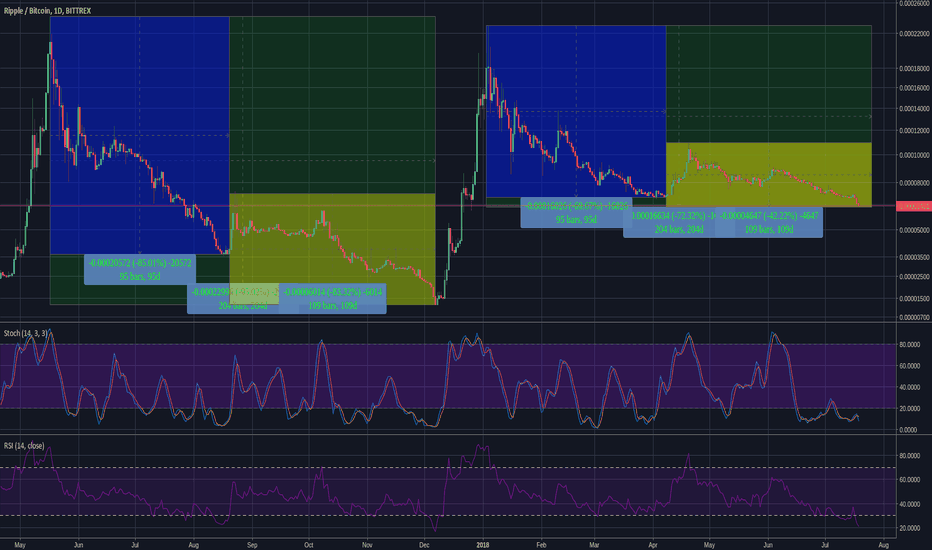This screenshot has width=932, height=550.
Task: Click the 80.0000 level in RSI pane
Action: coord(910,456)
